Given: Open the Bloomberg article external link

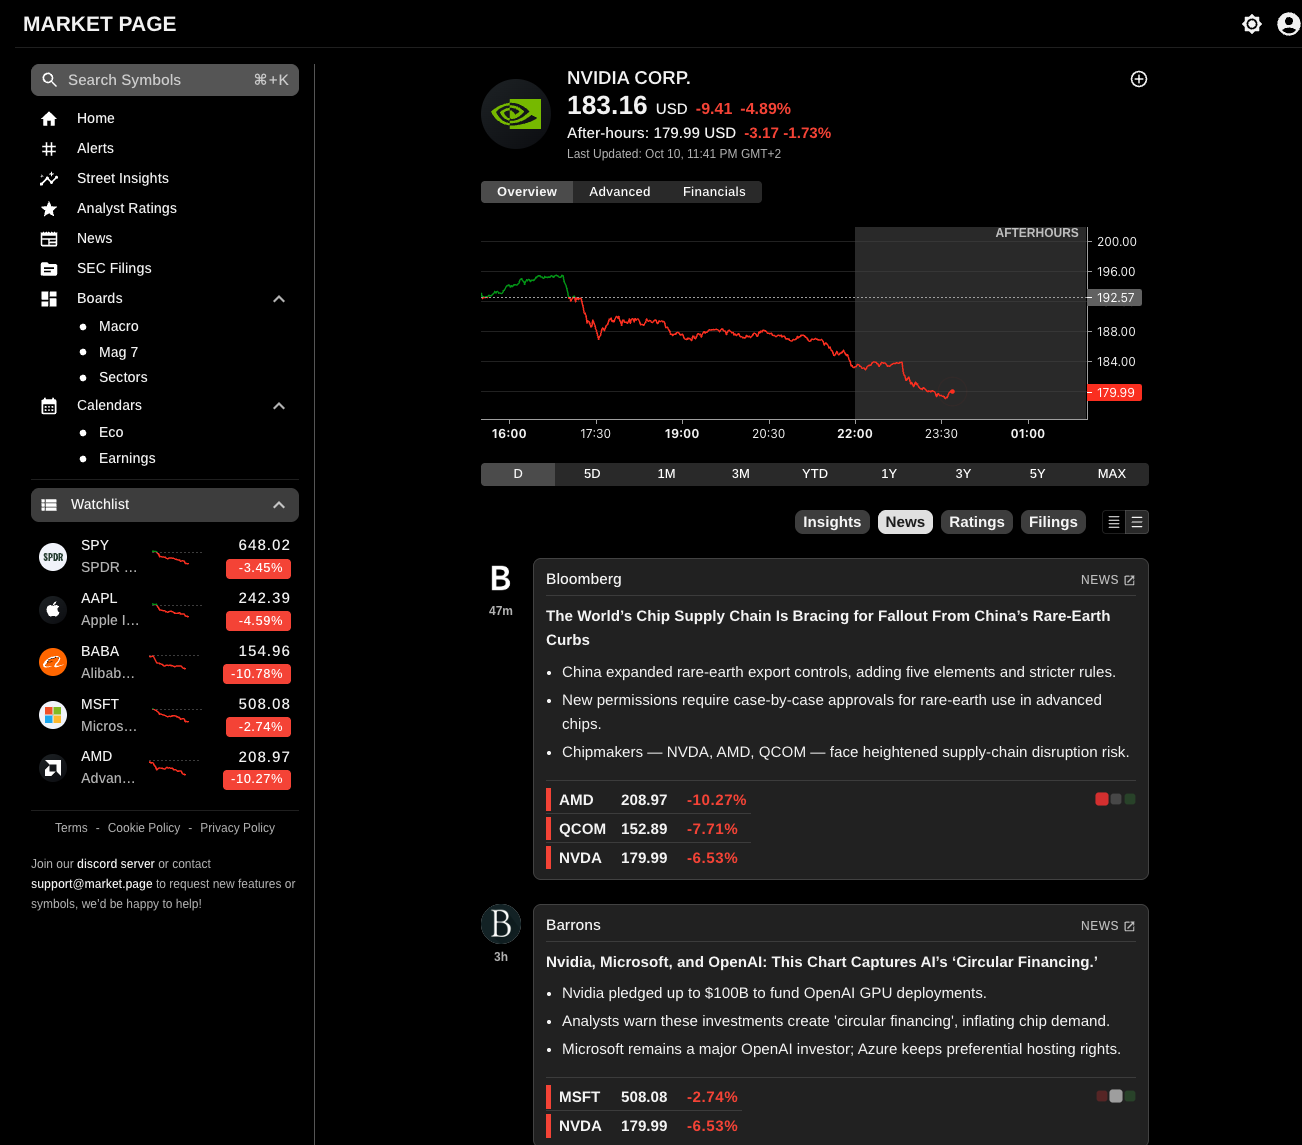Looking at the screenshot, I should 1129,579.
